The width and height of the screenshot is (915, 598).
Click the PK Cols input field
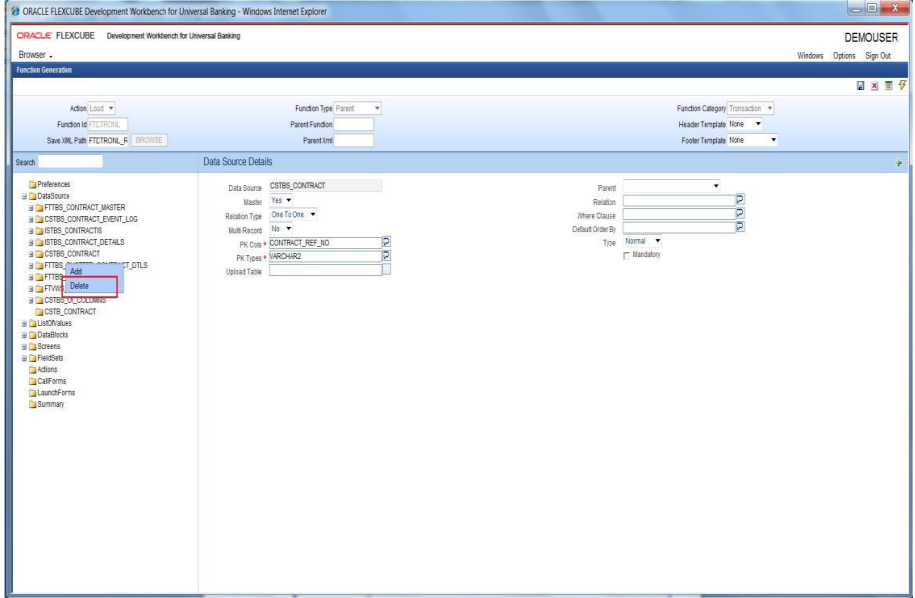click(x=325, y=243)
